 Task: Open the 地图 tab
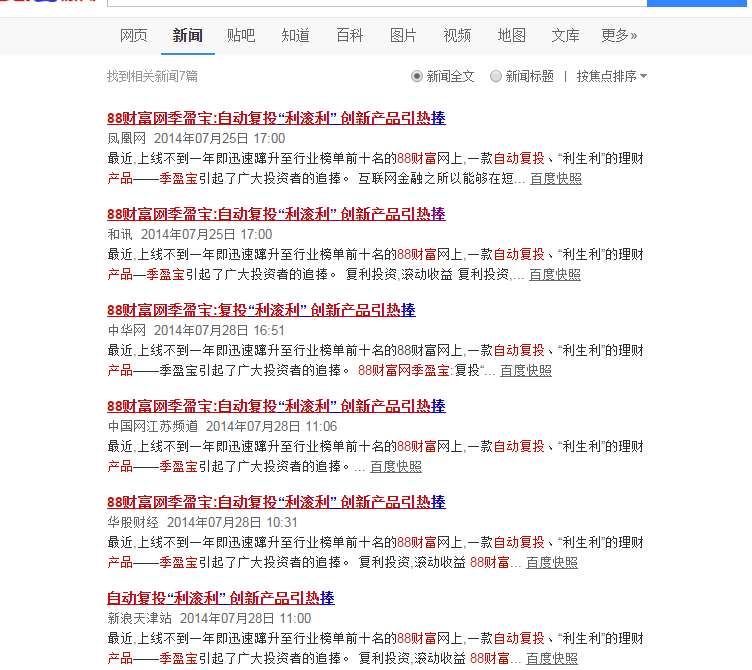(512, 35)
